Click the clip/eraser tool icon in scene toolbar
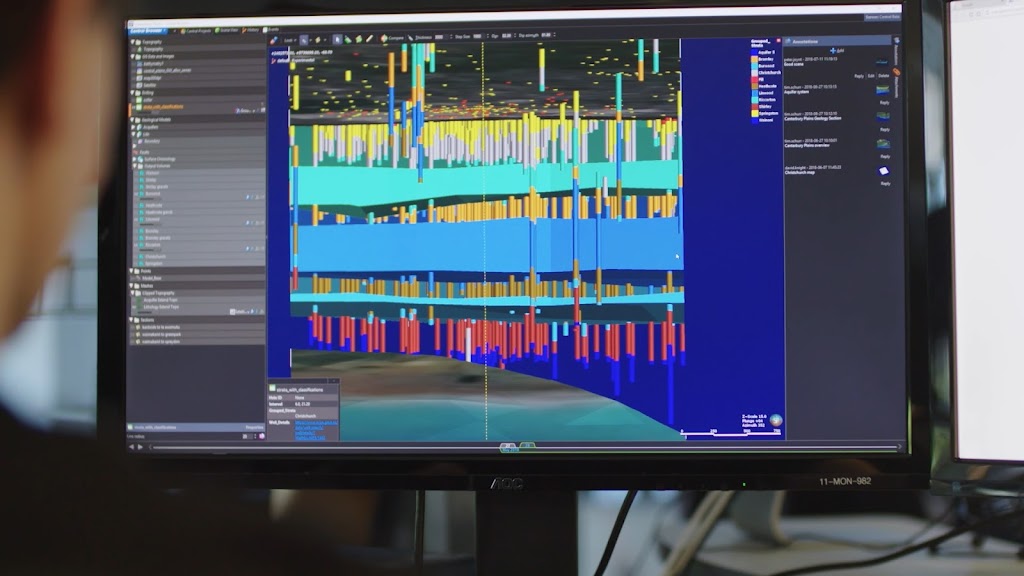Image resolution: width=1024 pixels, height=576 pixels. [x=274, y=40]
